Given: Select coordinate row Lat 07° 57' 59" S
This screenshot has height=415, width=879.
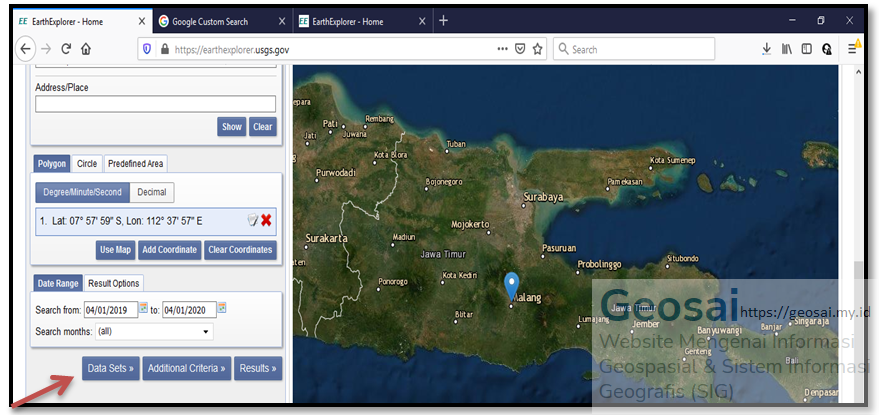Looking at the screenshot, I should (x=156, y=221).
